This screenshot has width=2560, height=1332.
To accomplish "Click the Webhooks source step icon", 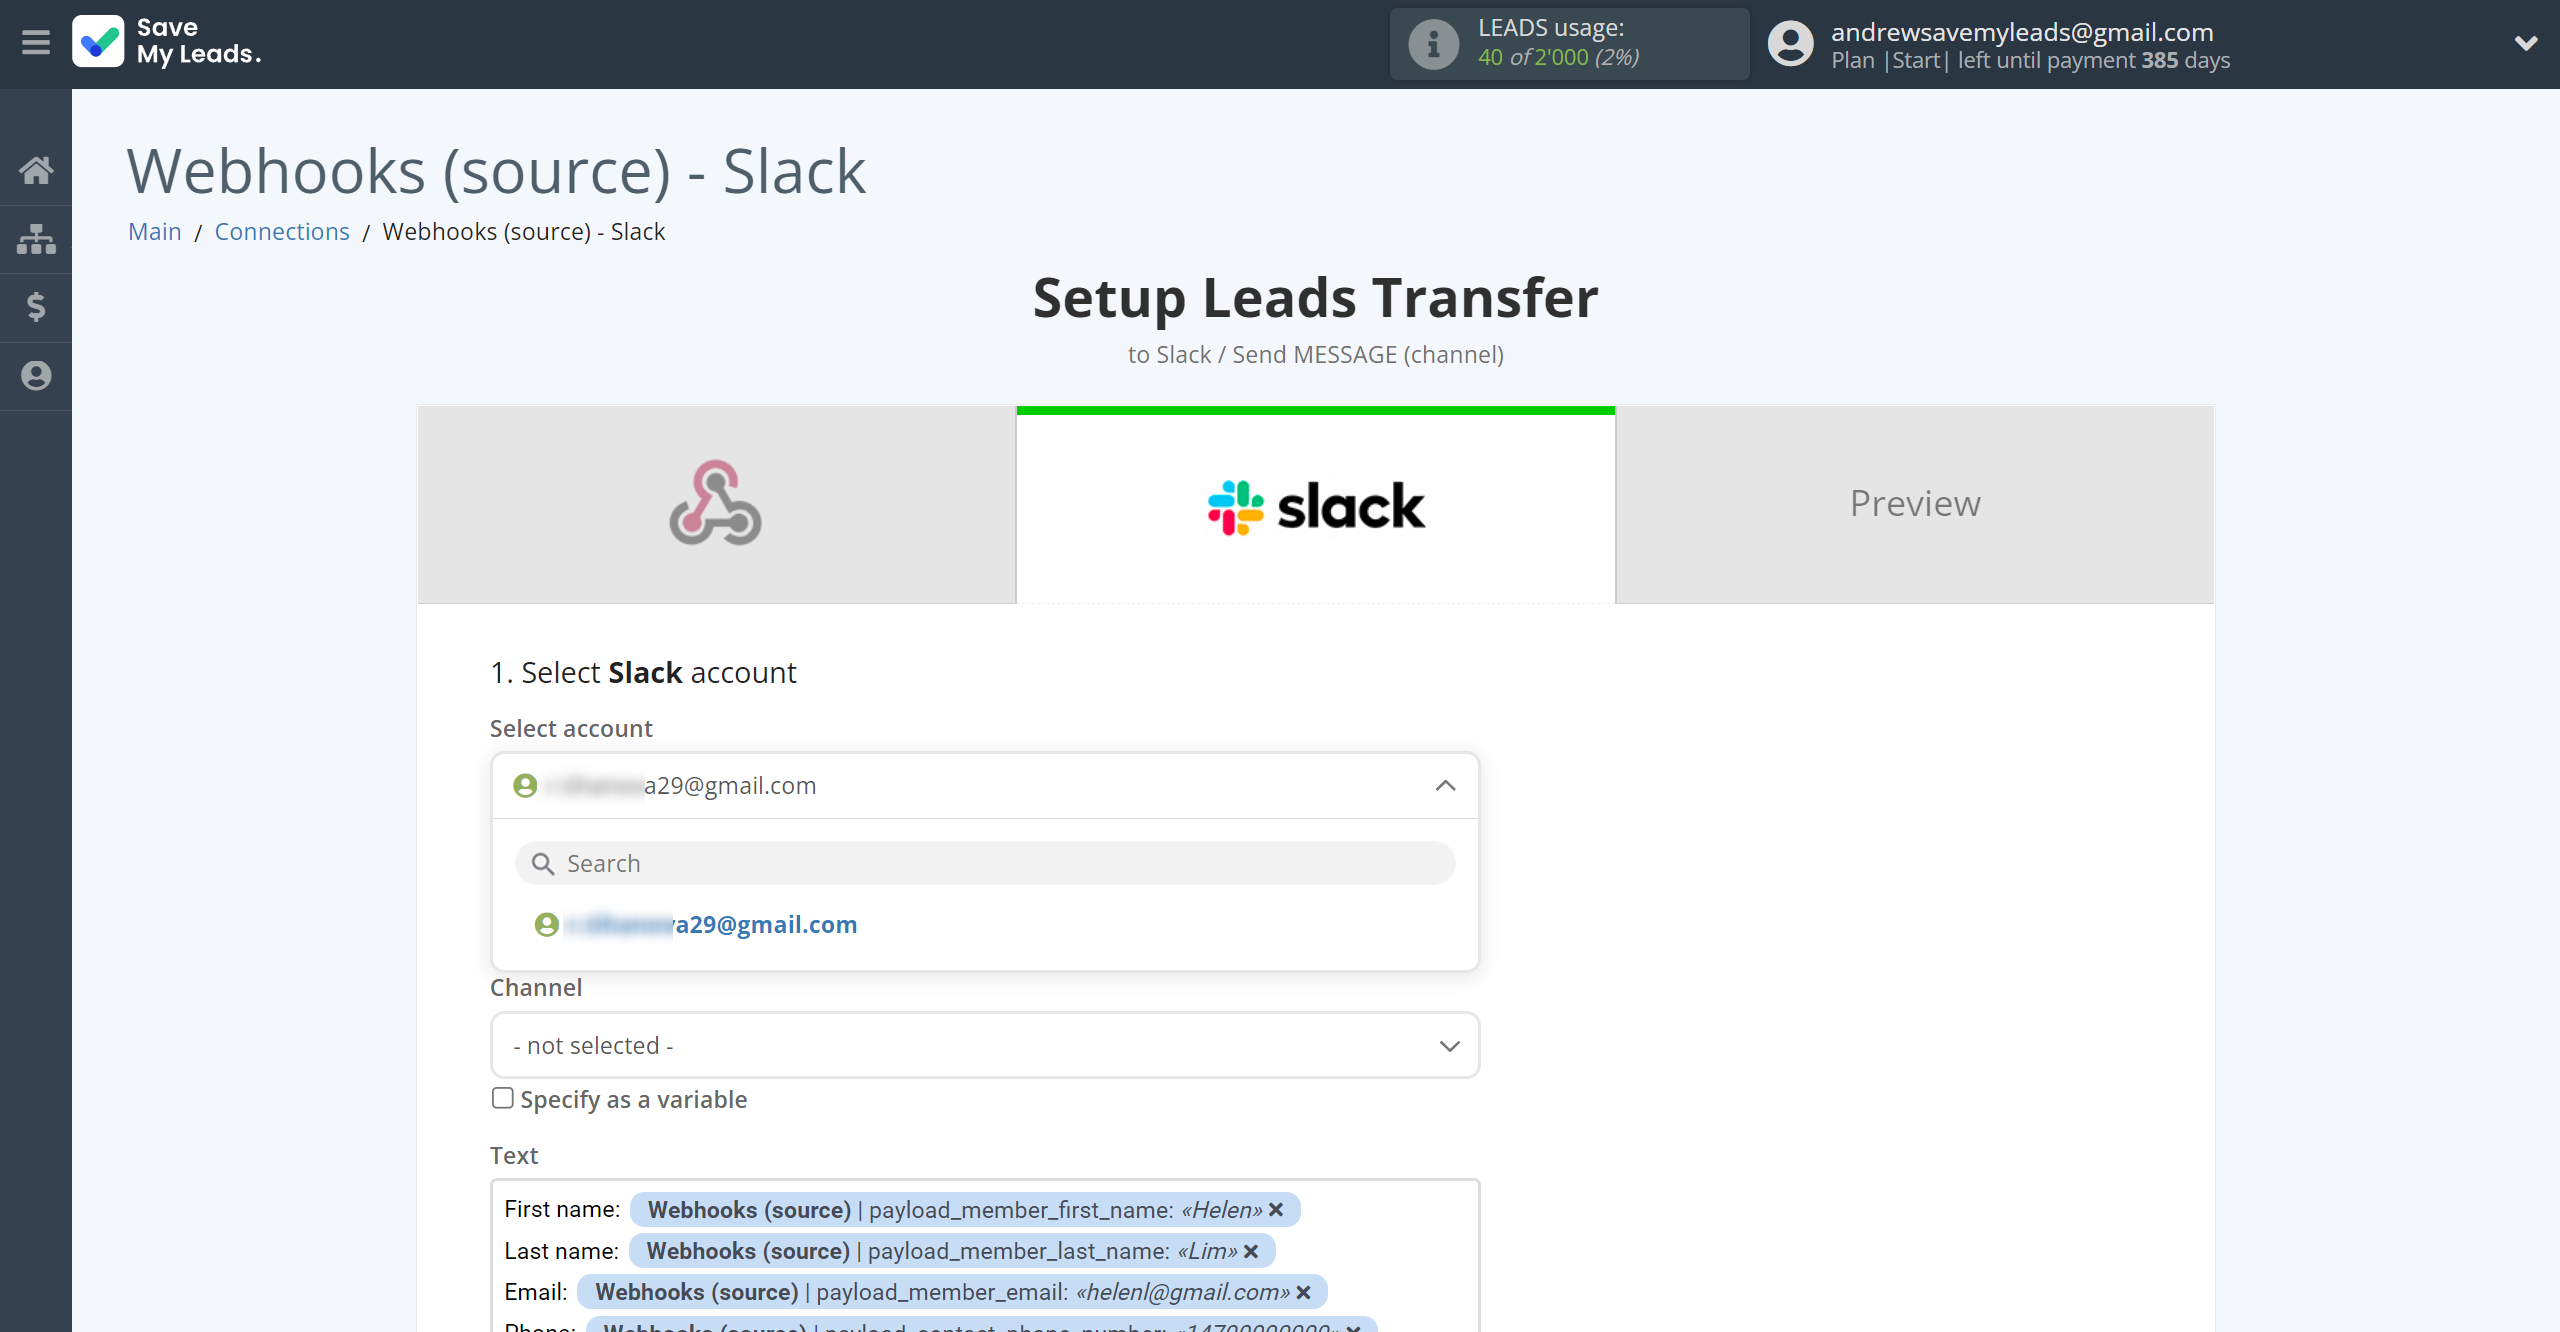I will (x=716, y=503).
